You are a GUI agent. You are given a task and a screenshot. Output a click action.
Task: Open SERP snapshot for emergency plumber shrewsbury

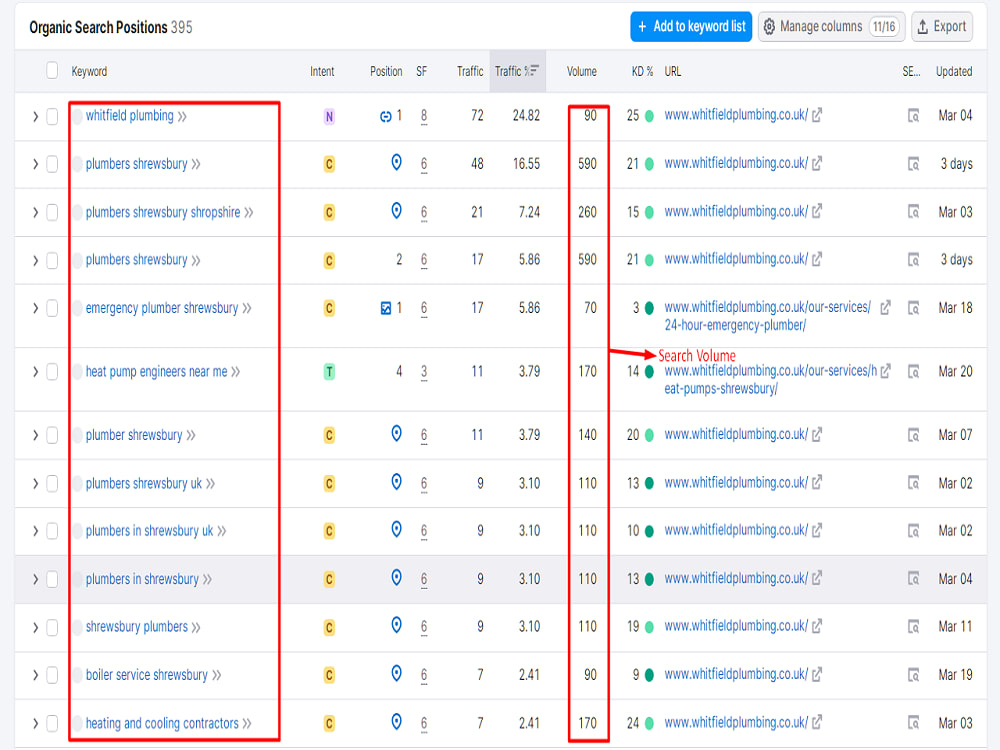point(913,308)
